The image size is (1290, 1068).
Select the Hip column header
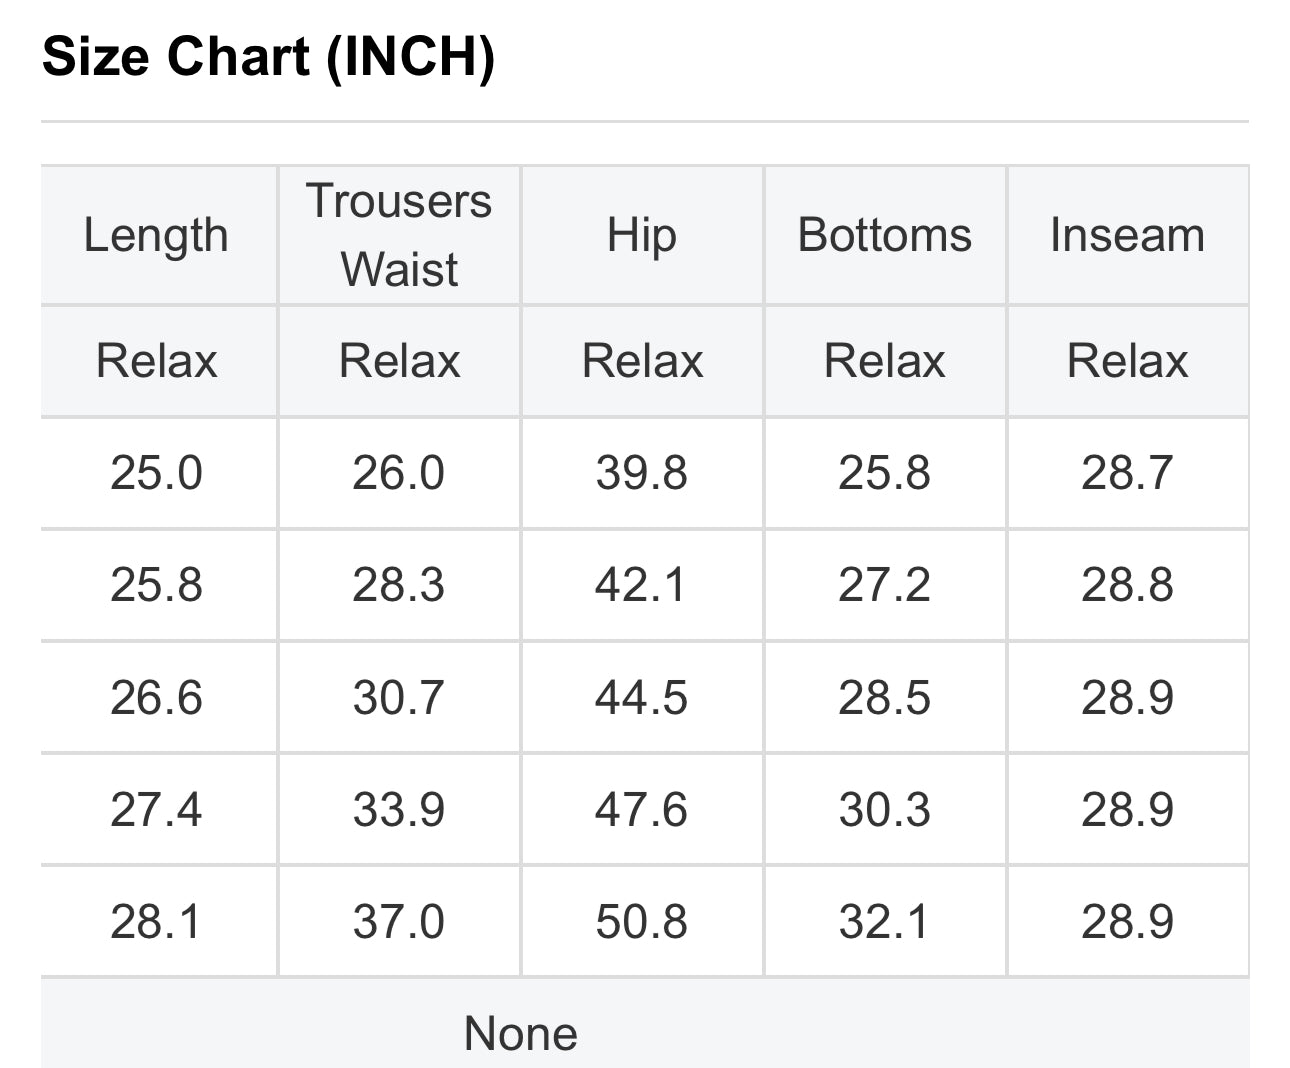tap(642, 236)
